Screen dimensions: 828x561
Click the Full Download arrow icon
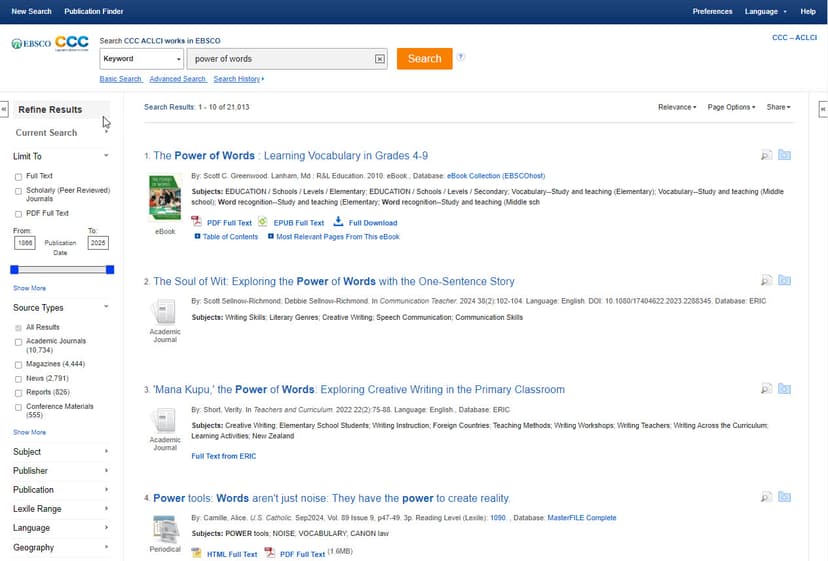click(x=338, y=221)
